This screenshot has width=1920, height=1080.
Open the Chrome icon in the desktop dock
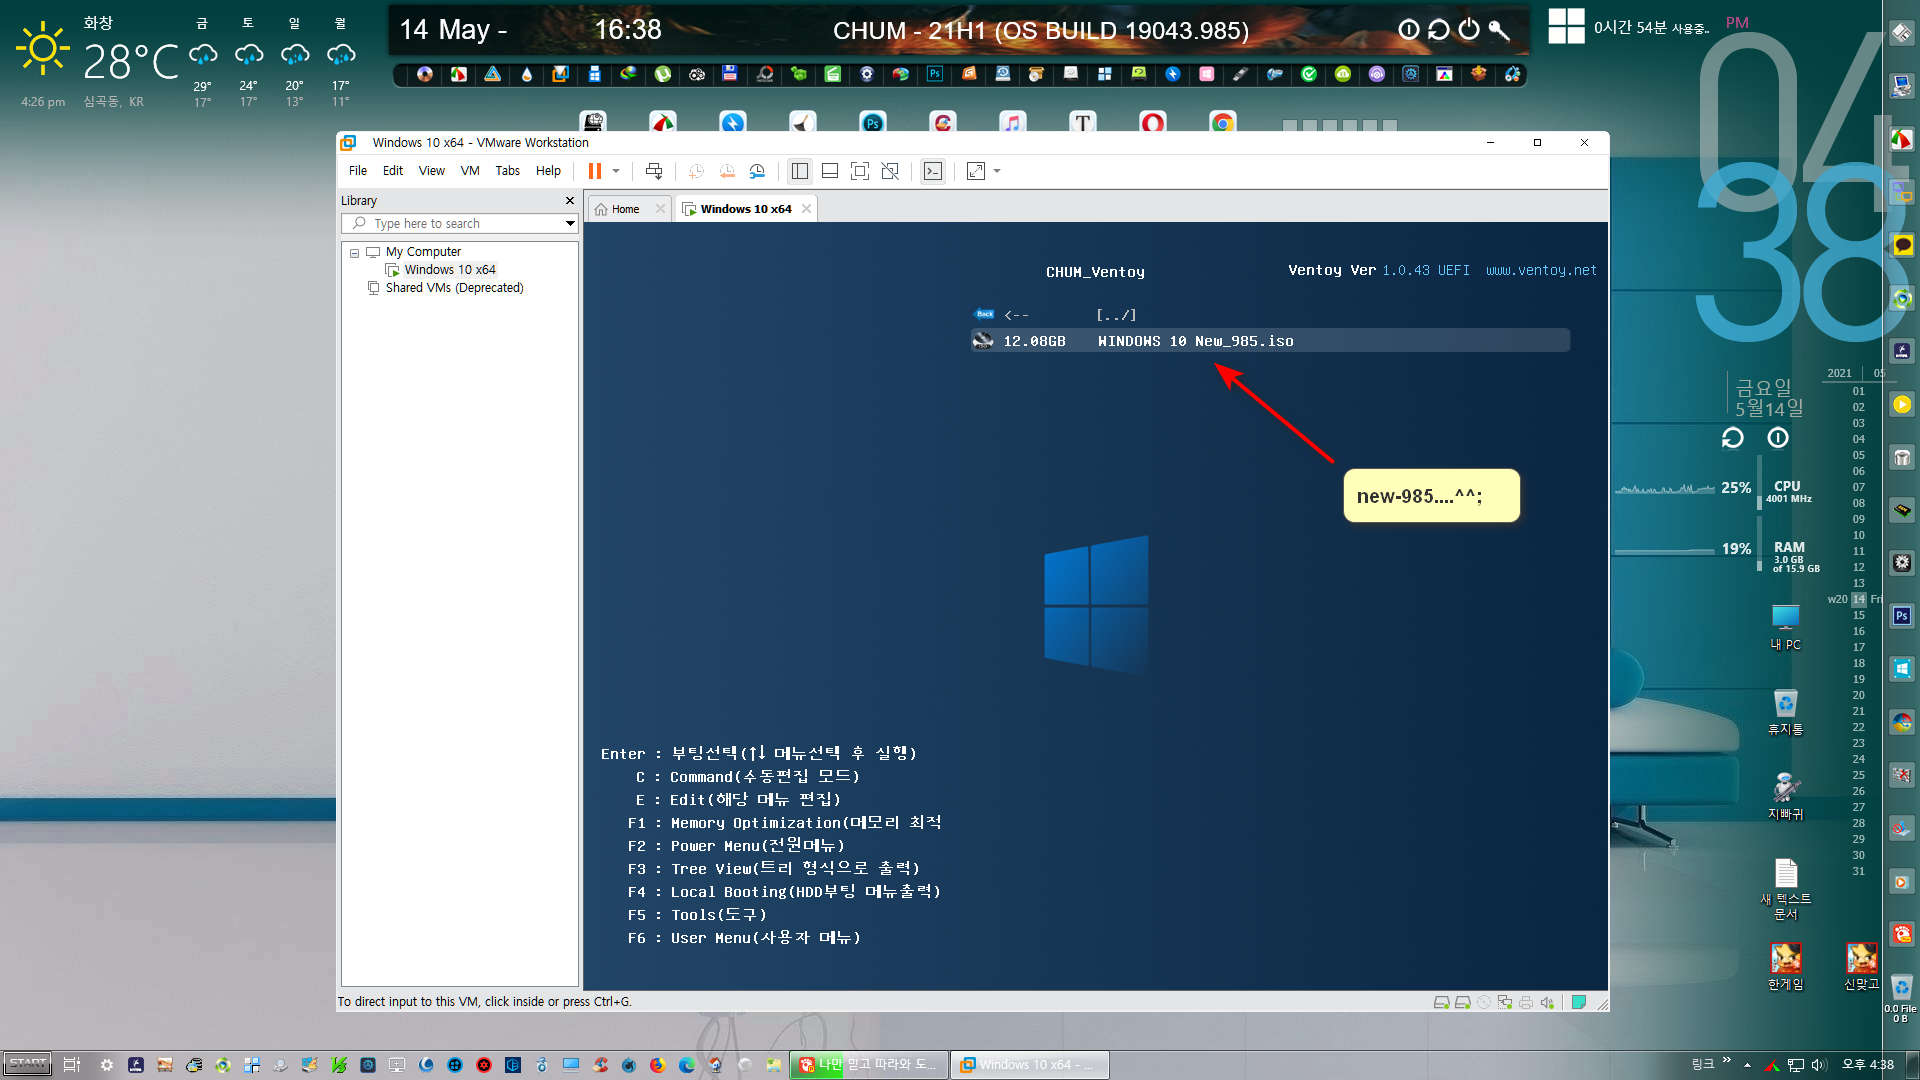point(1222,122)
